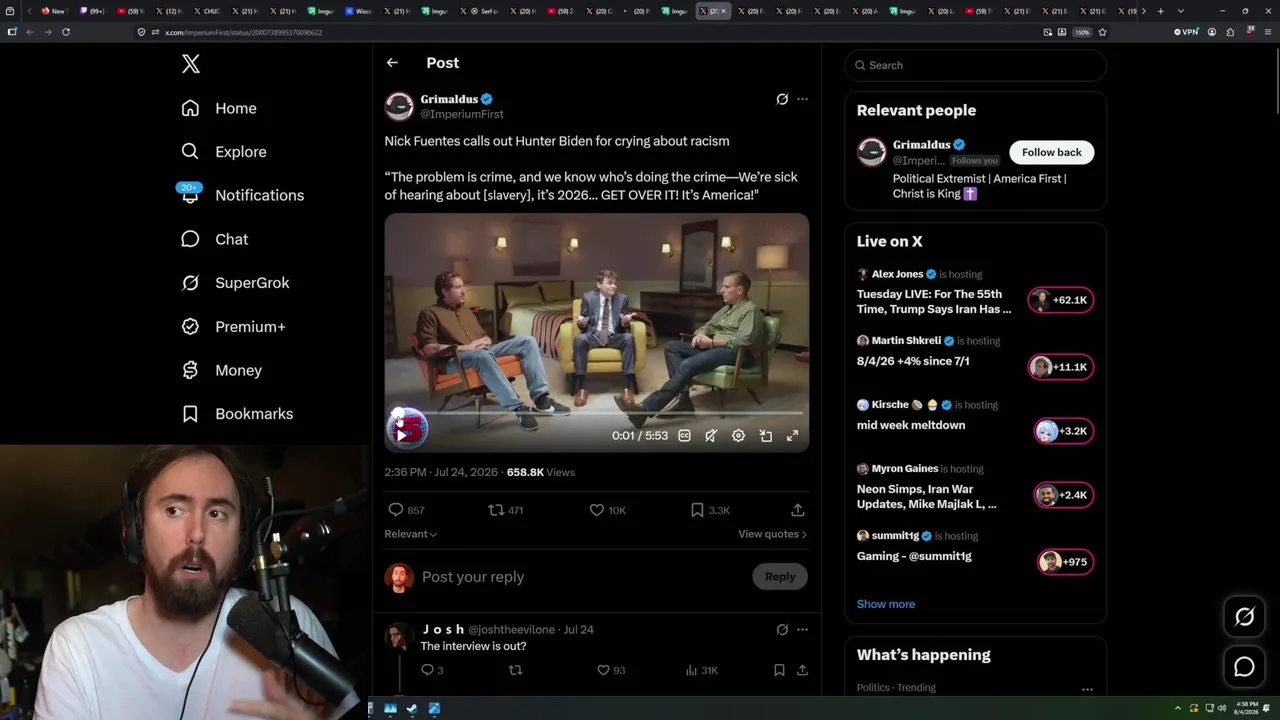Open Bookmarks in the sidebar
Image resolution: width=1280 pixels, height=720 pixels.
(x=237, y=414)
